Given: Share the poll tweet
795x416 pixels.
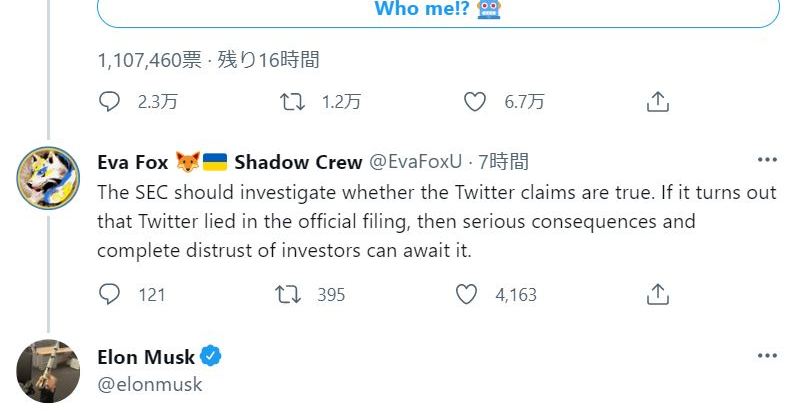Looking at the screenshot, I should click(657, 102).
